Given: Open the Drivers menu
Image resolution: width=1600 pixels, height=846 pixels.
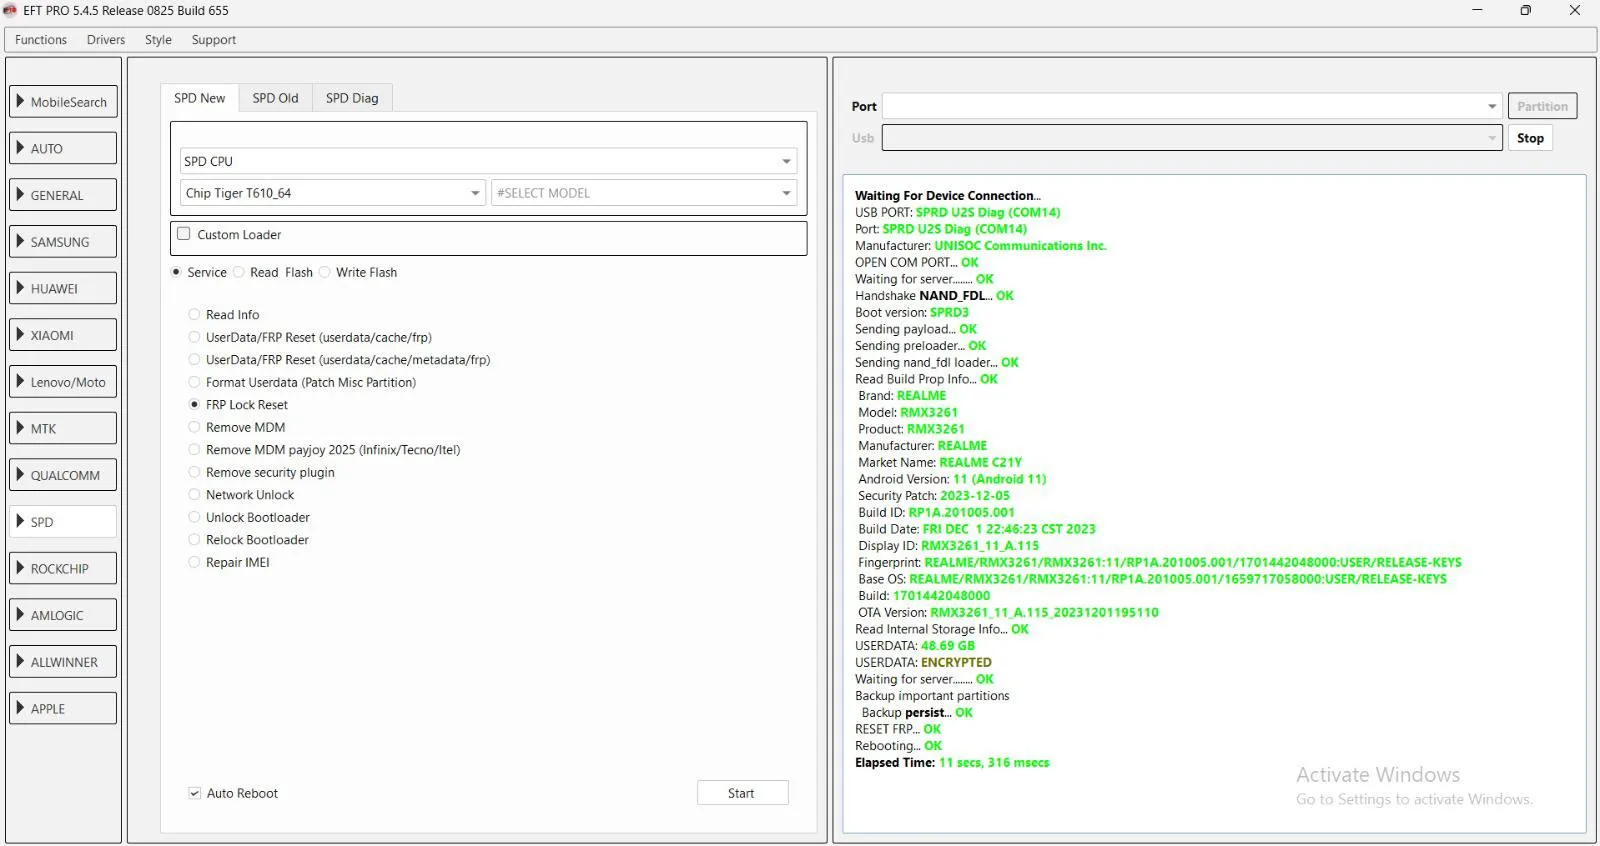Looking at the screenshot, I should pos(106,40).
